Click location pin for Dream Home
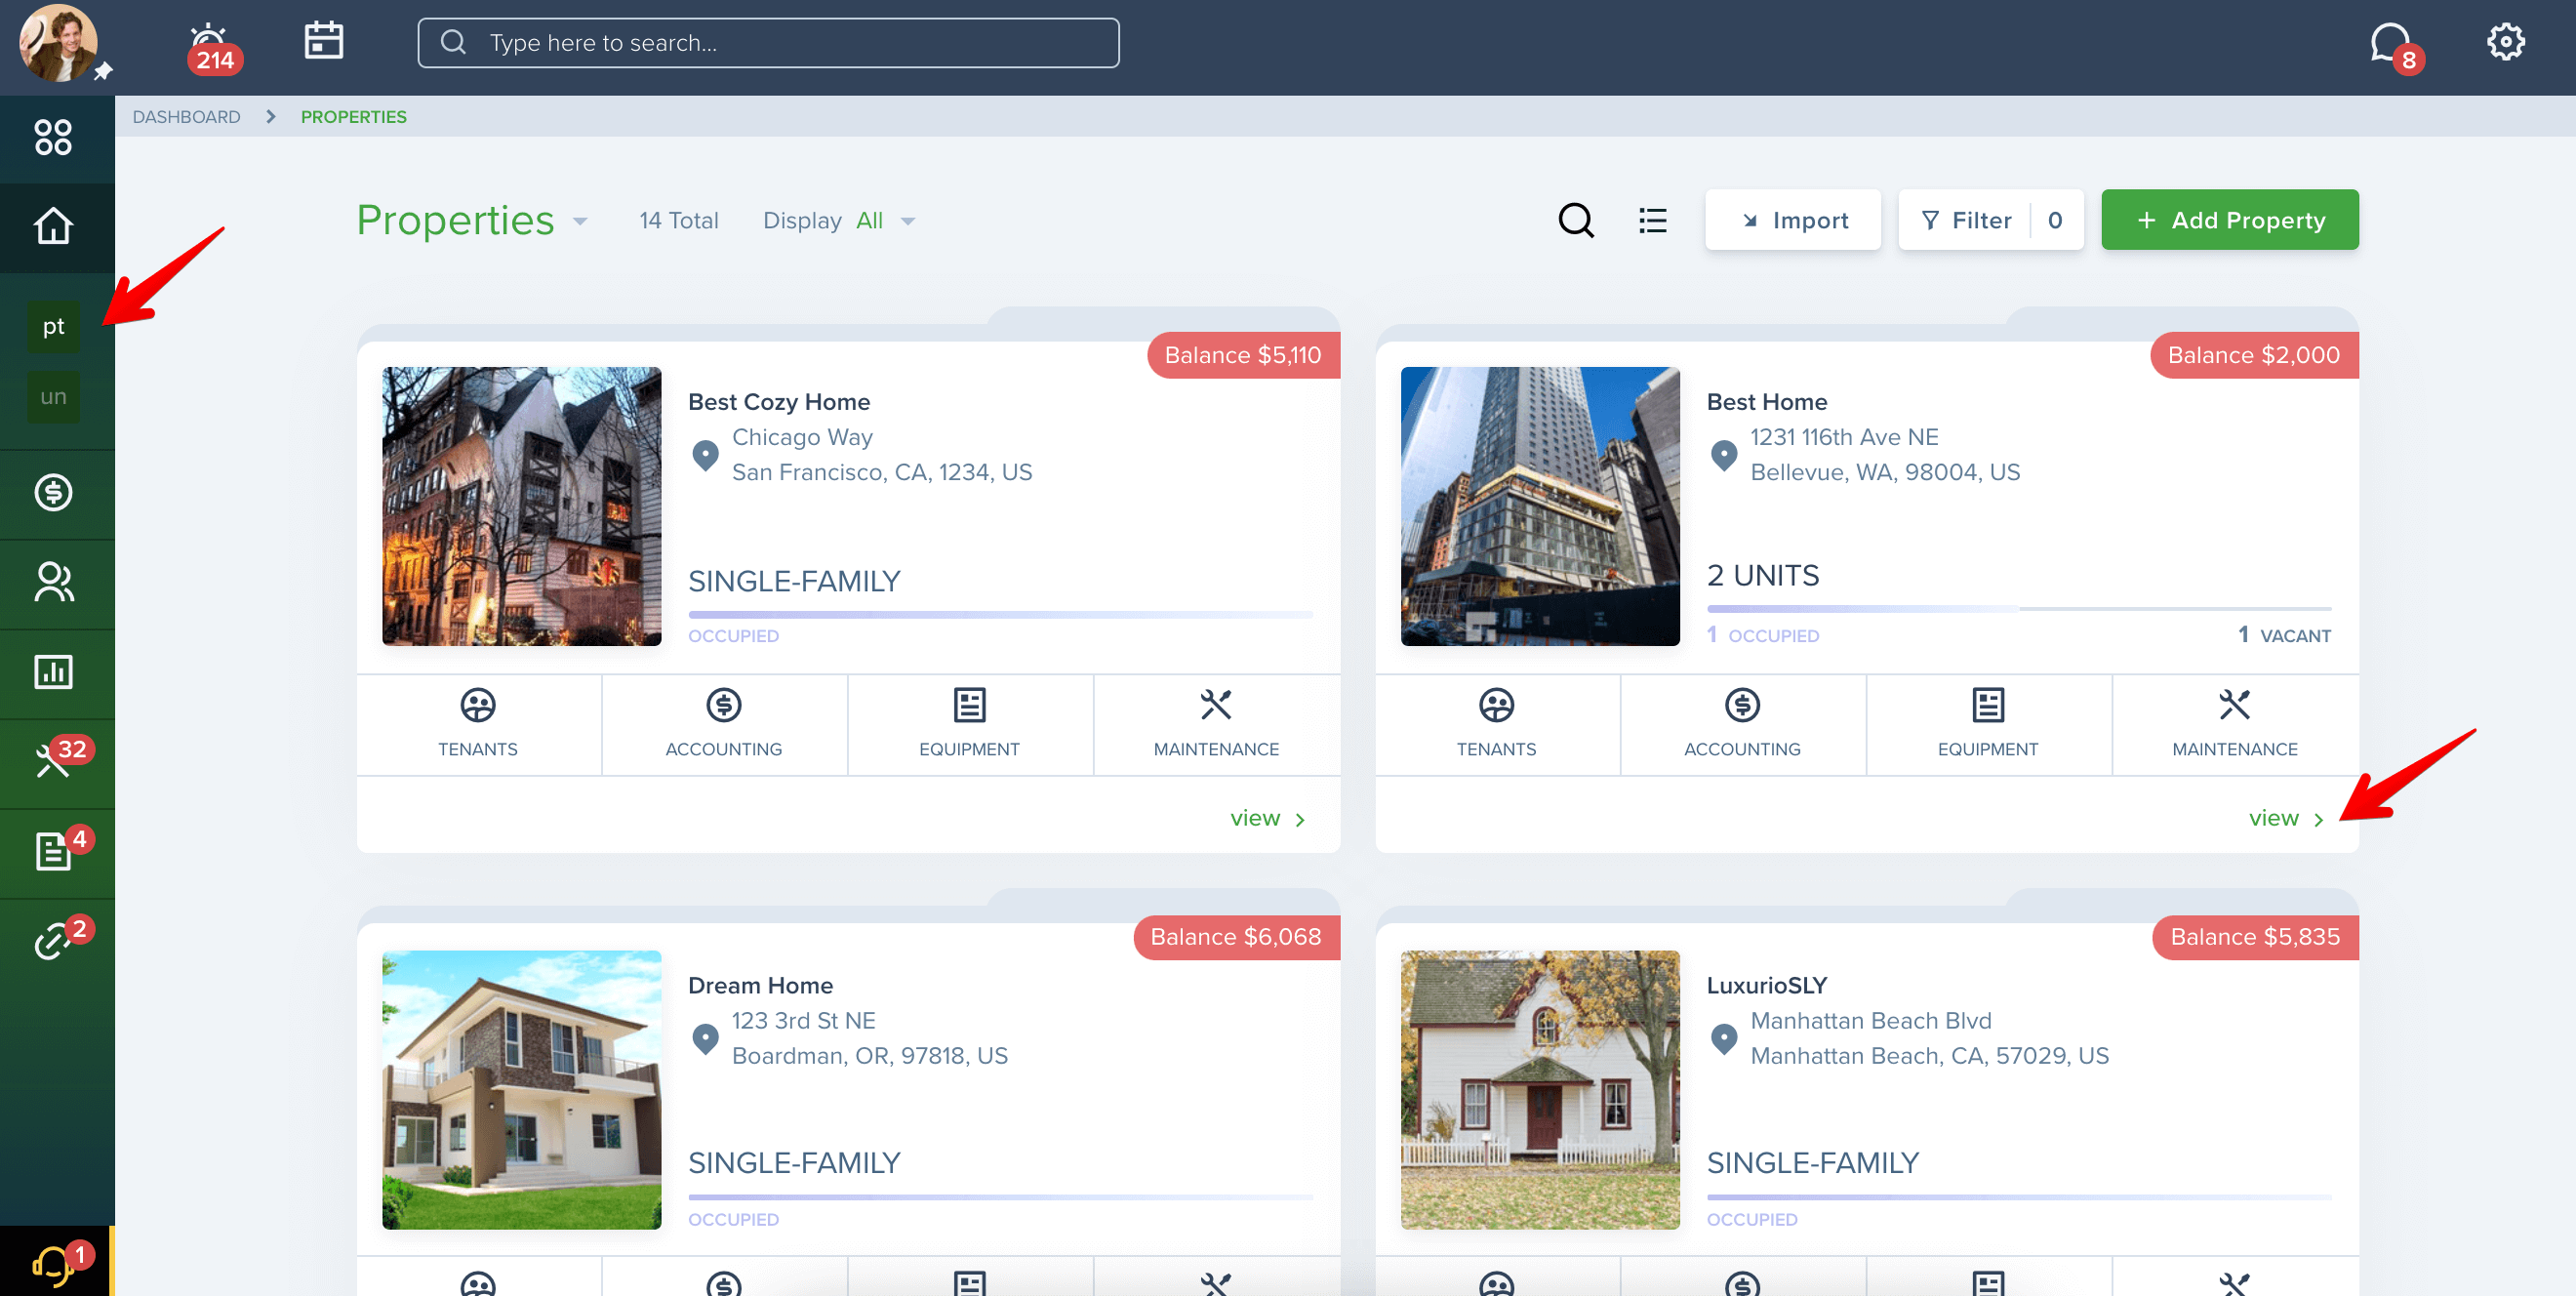This screenshot has height=1296, width=2576. click(706, 1039)
